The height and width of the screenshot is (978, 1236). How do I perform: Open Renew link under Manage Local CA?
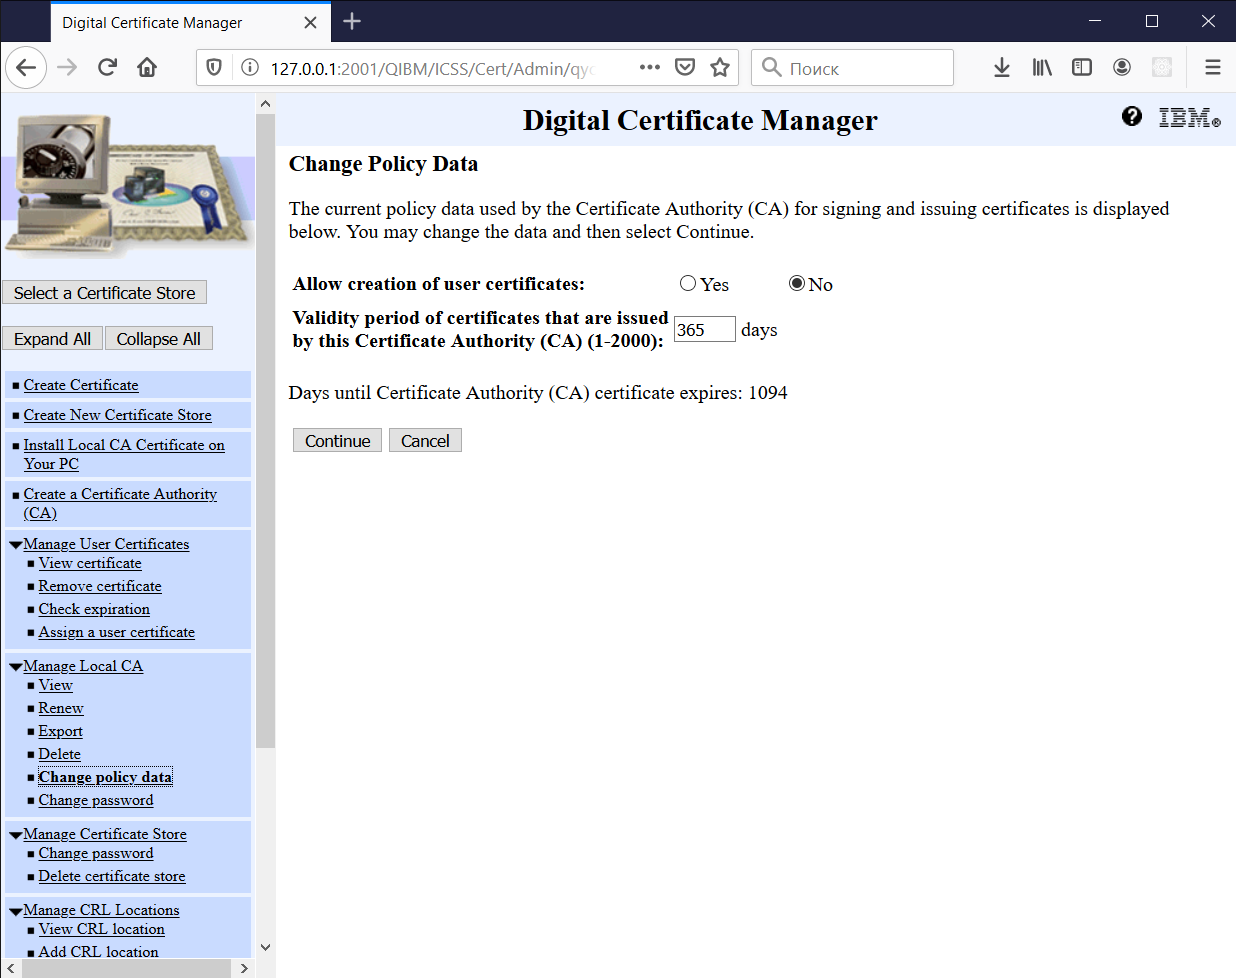coord(61,708)
